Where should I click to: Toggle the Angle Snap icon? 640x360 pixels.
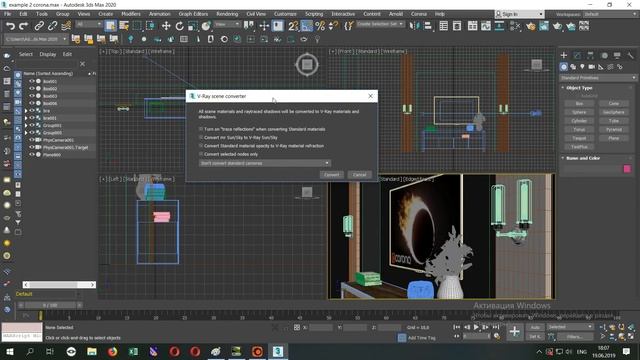307,26
